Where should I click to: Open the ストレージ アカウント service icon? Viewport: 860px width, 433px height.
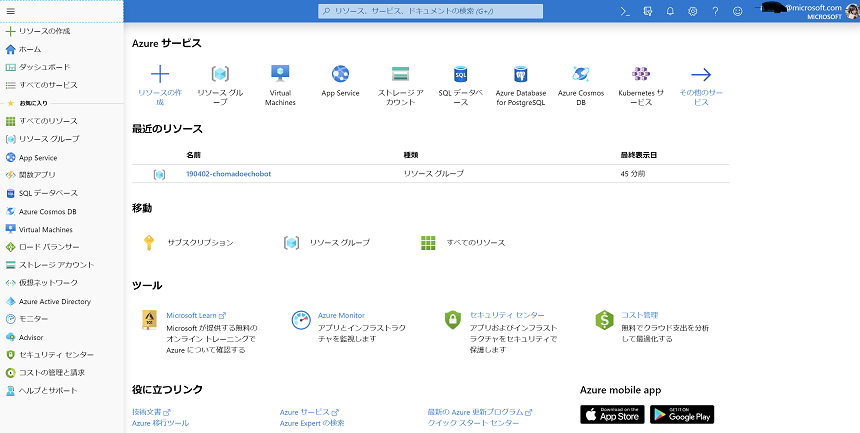pos(401,74)
